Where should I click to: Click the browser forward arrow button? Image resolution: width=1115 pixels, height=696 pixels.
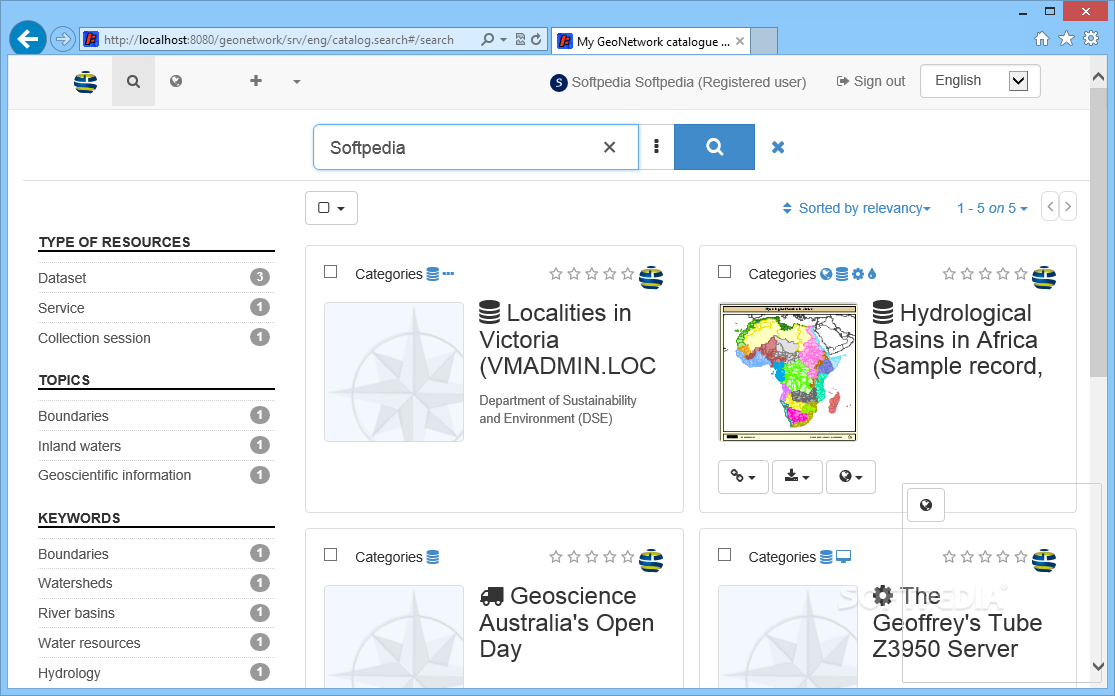point(63,39)
